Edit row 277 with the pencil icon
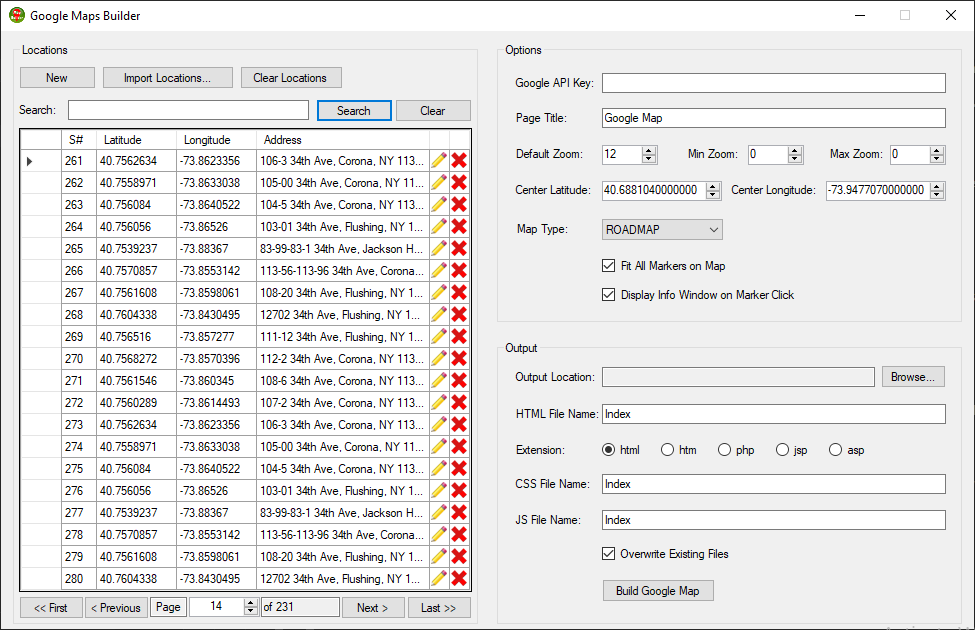Viewport: 975px width, 630px height. click(x=439, y=513)
